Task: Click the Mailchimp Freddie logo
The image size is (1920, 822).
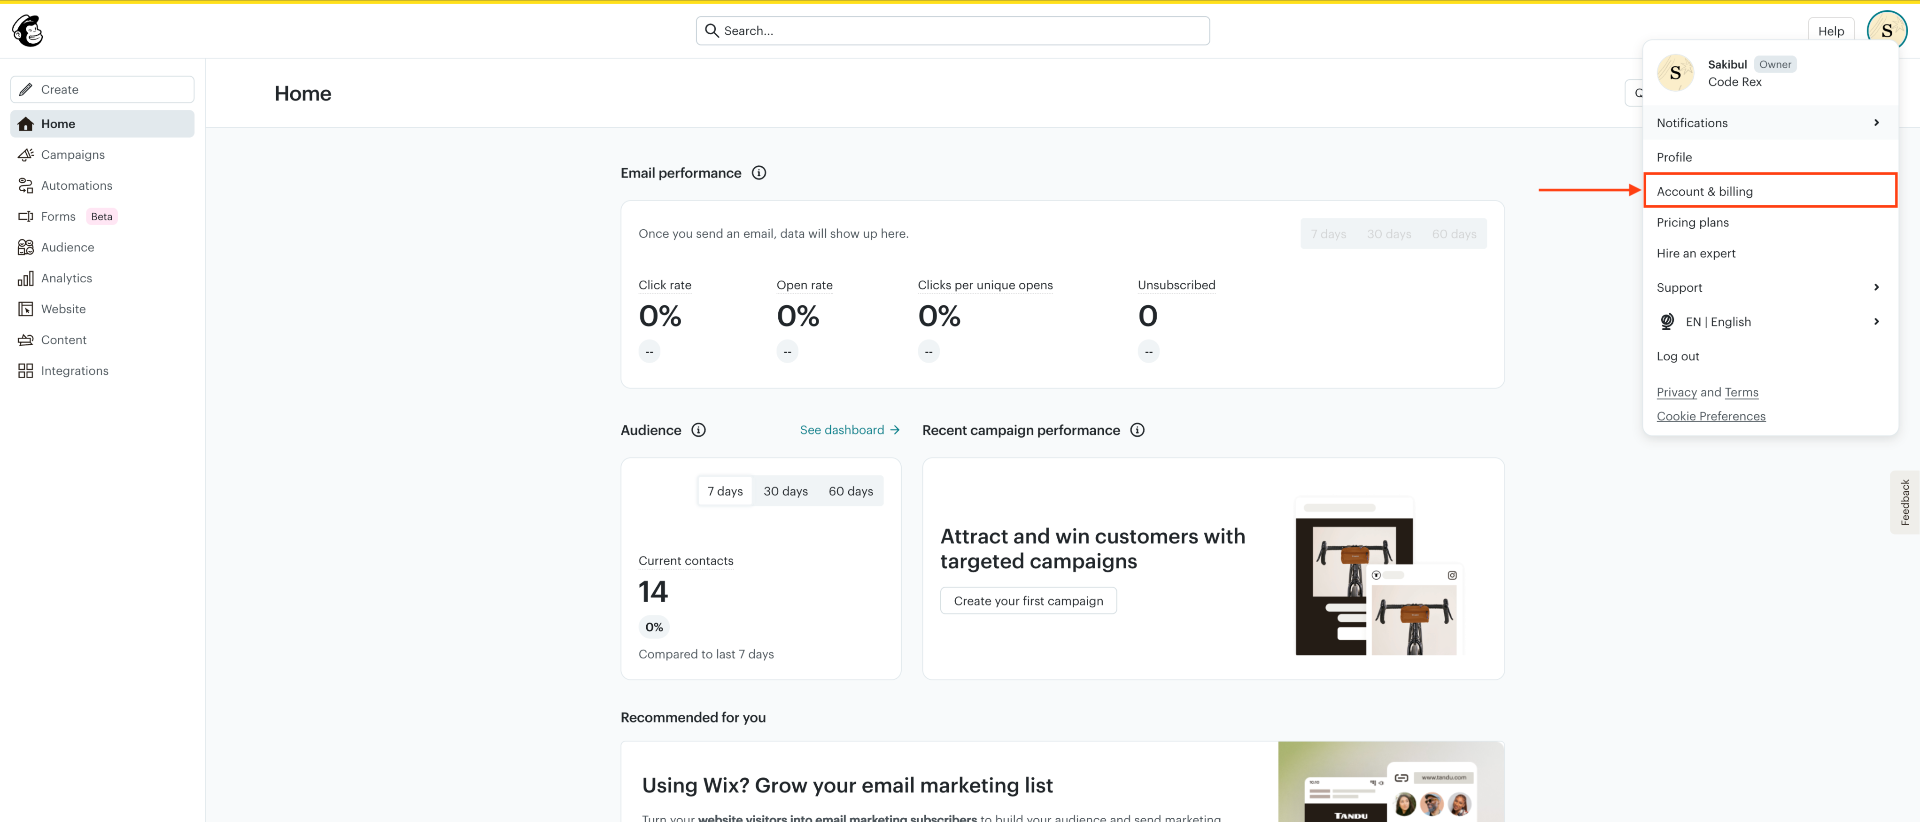Action: (28, 31)
